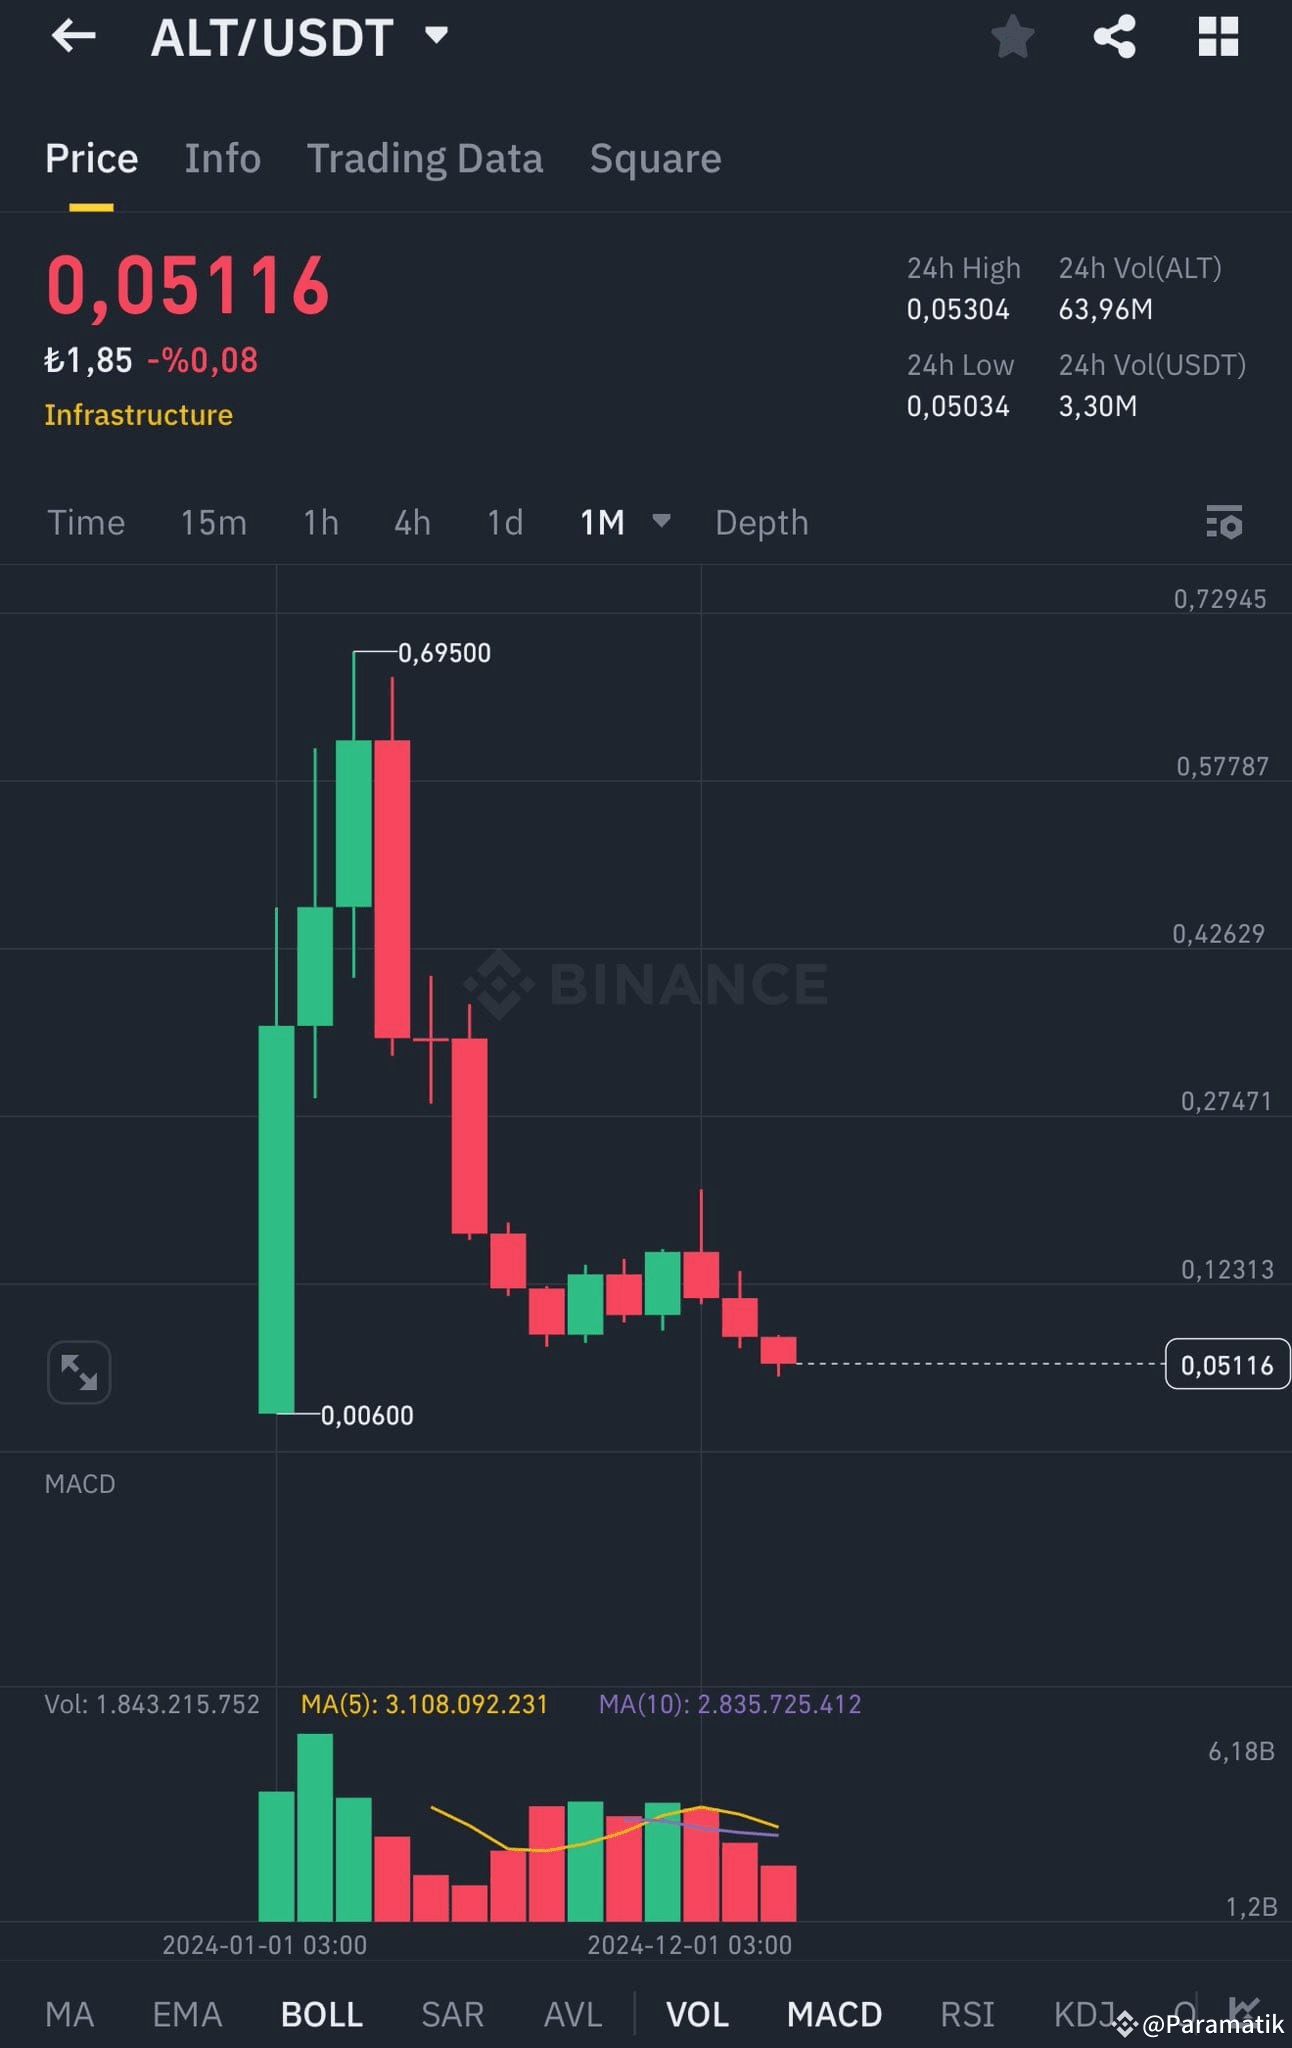The image size is (1292, 2048).
Task: View order book via the Depth button
Action: [x=761, y=522]
